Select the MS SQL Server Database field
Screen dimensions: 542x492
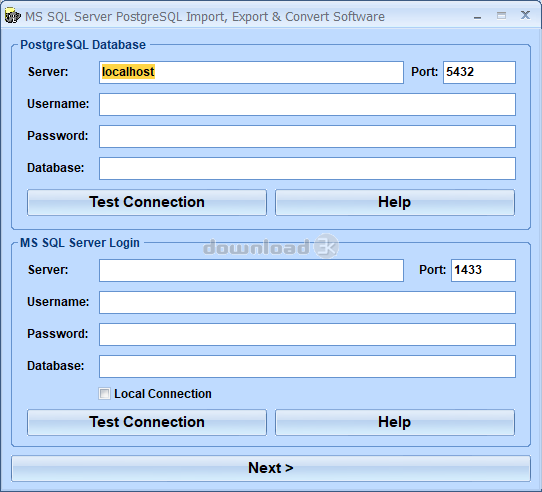tap(307, 366)
